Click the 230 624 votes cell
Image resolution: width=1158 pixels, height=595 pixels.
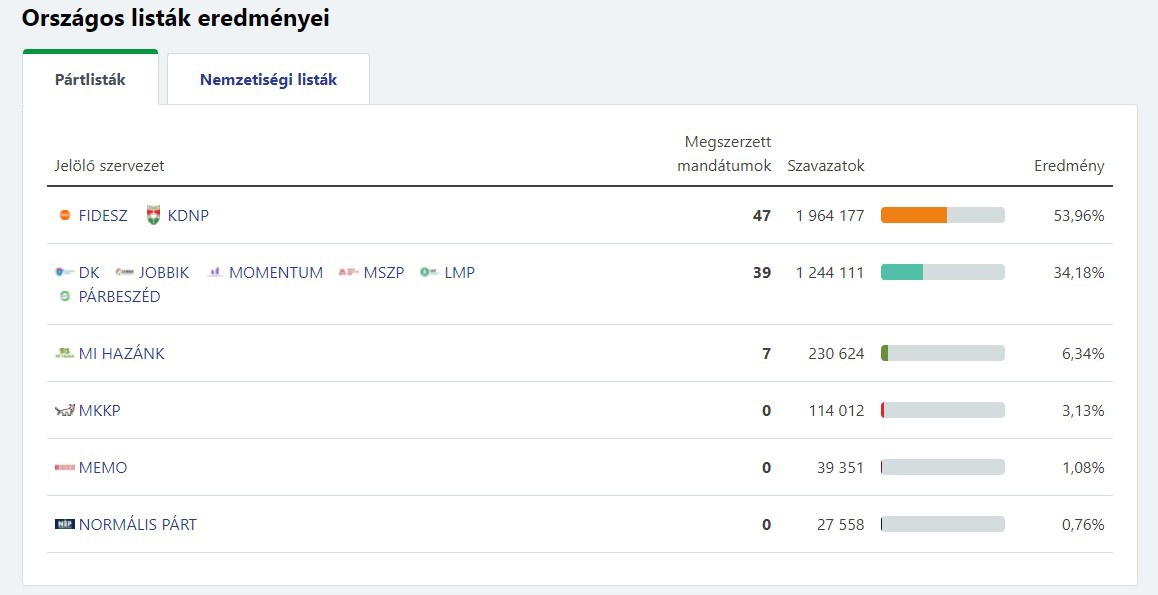836,354
